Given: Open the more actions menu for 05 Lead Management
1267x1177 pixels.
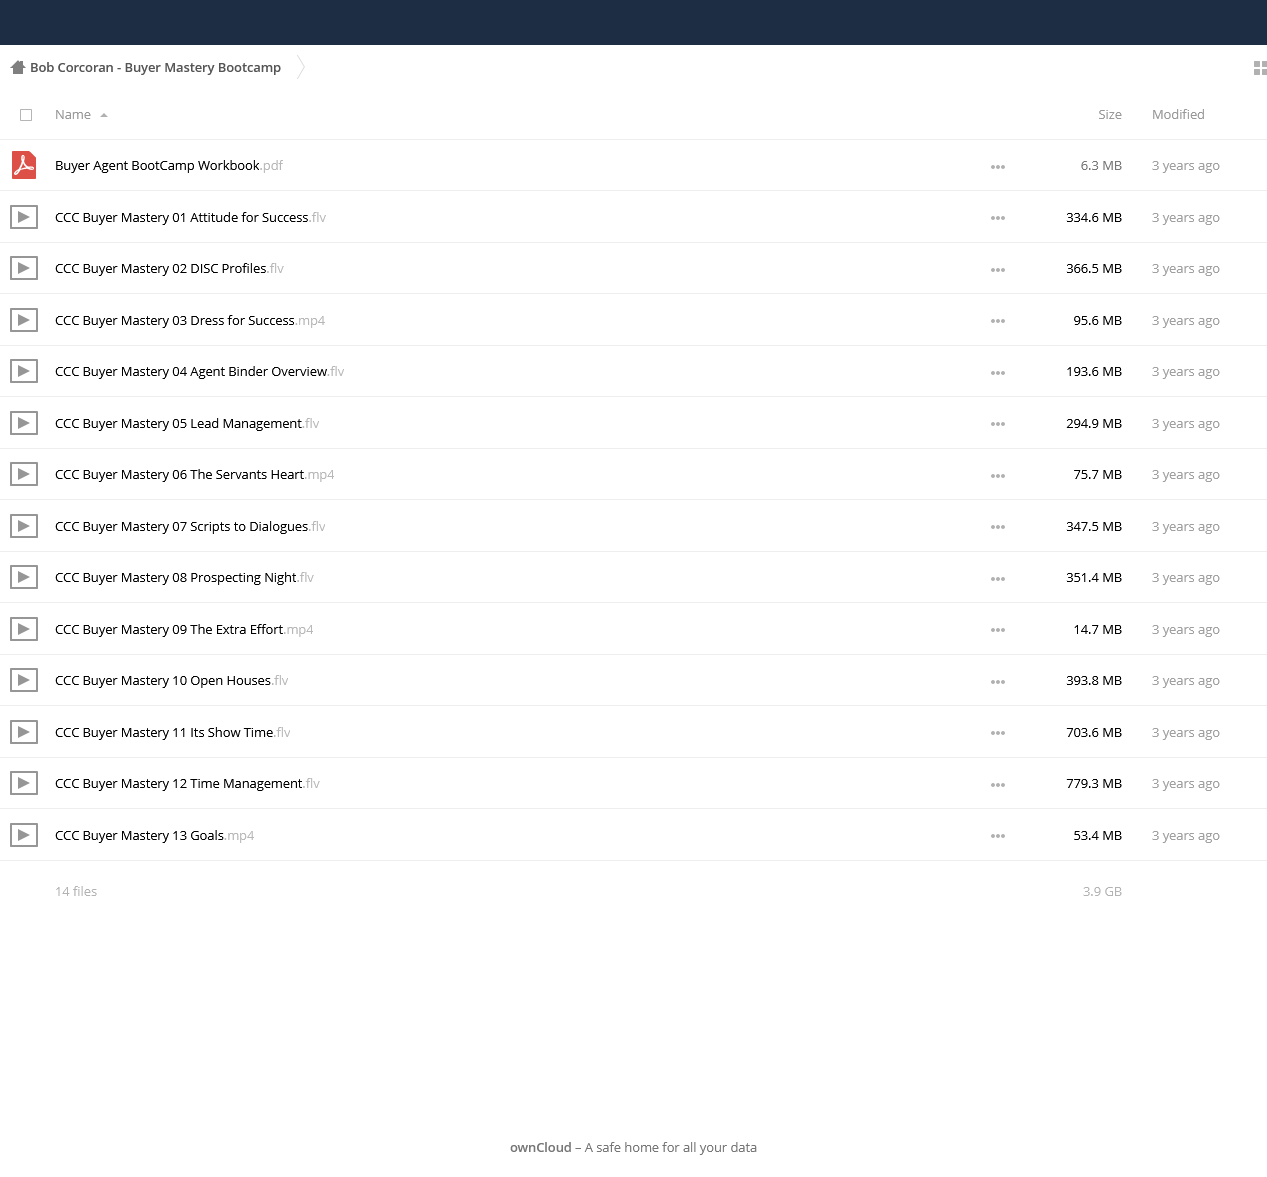Looking at the screenshot, I should point(998,424).
